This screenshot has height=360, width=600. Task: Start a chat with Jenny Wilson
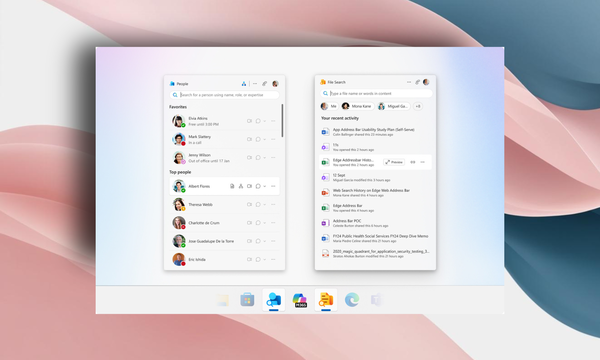coord(258,158)
